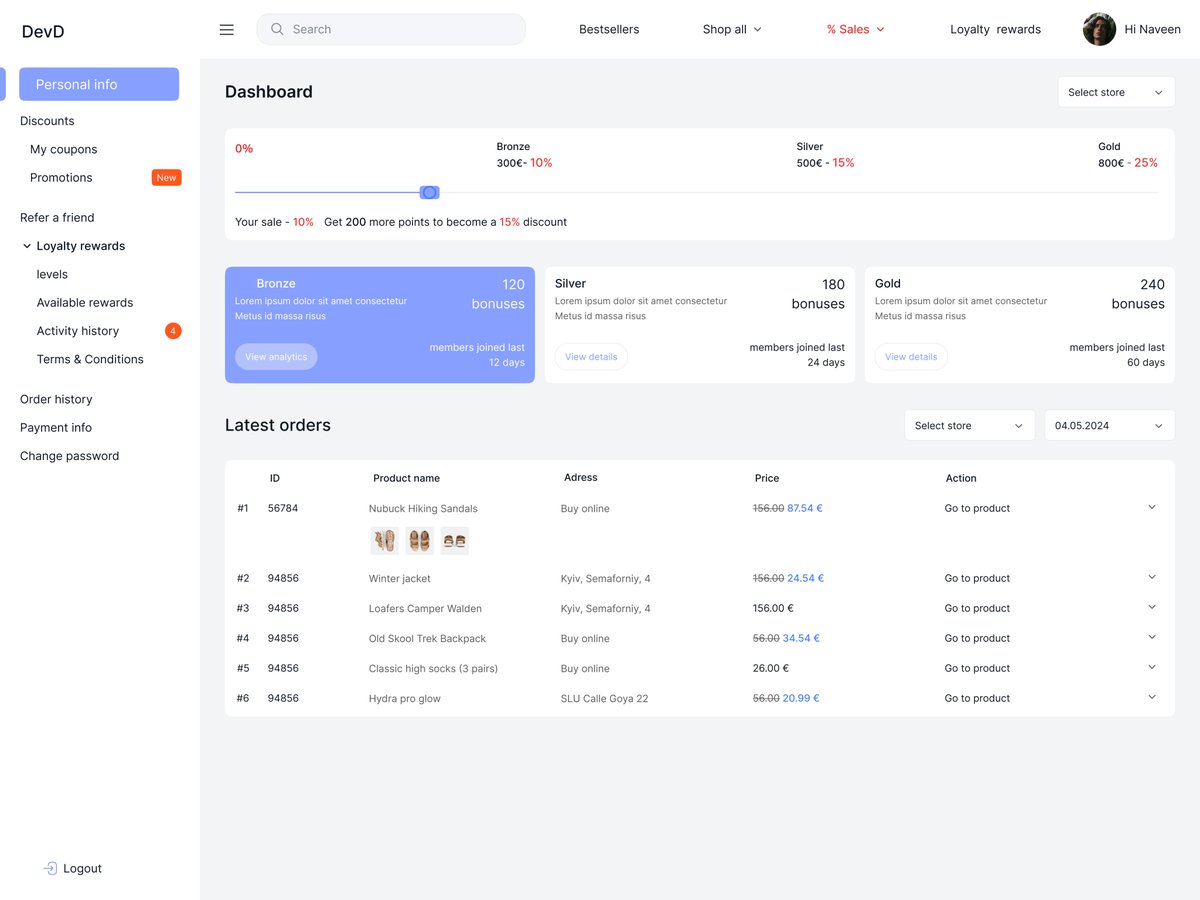Open levels under Loyalty rewards
1200x900 pixels.
(x=52, y=274)
